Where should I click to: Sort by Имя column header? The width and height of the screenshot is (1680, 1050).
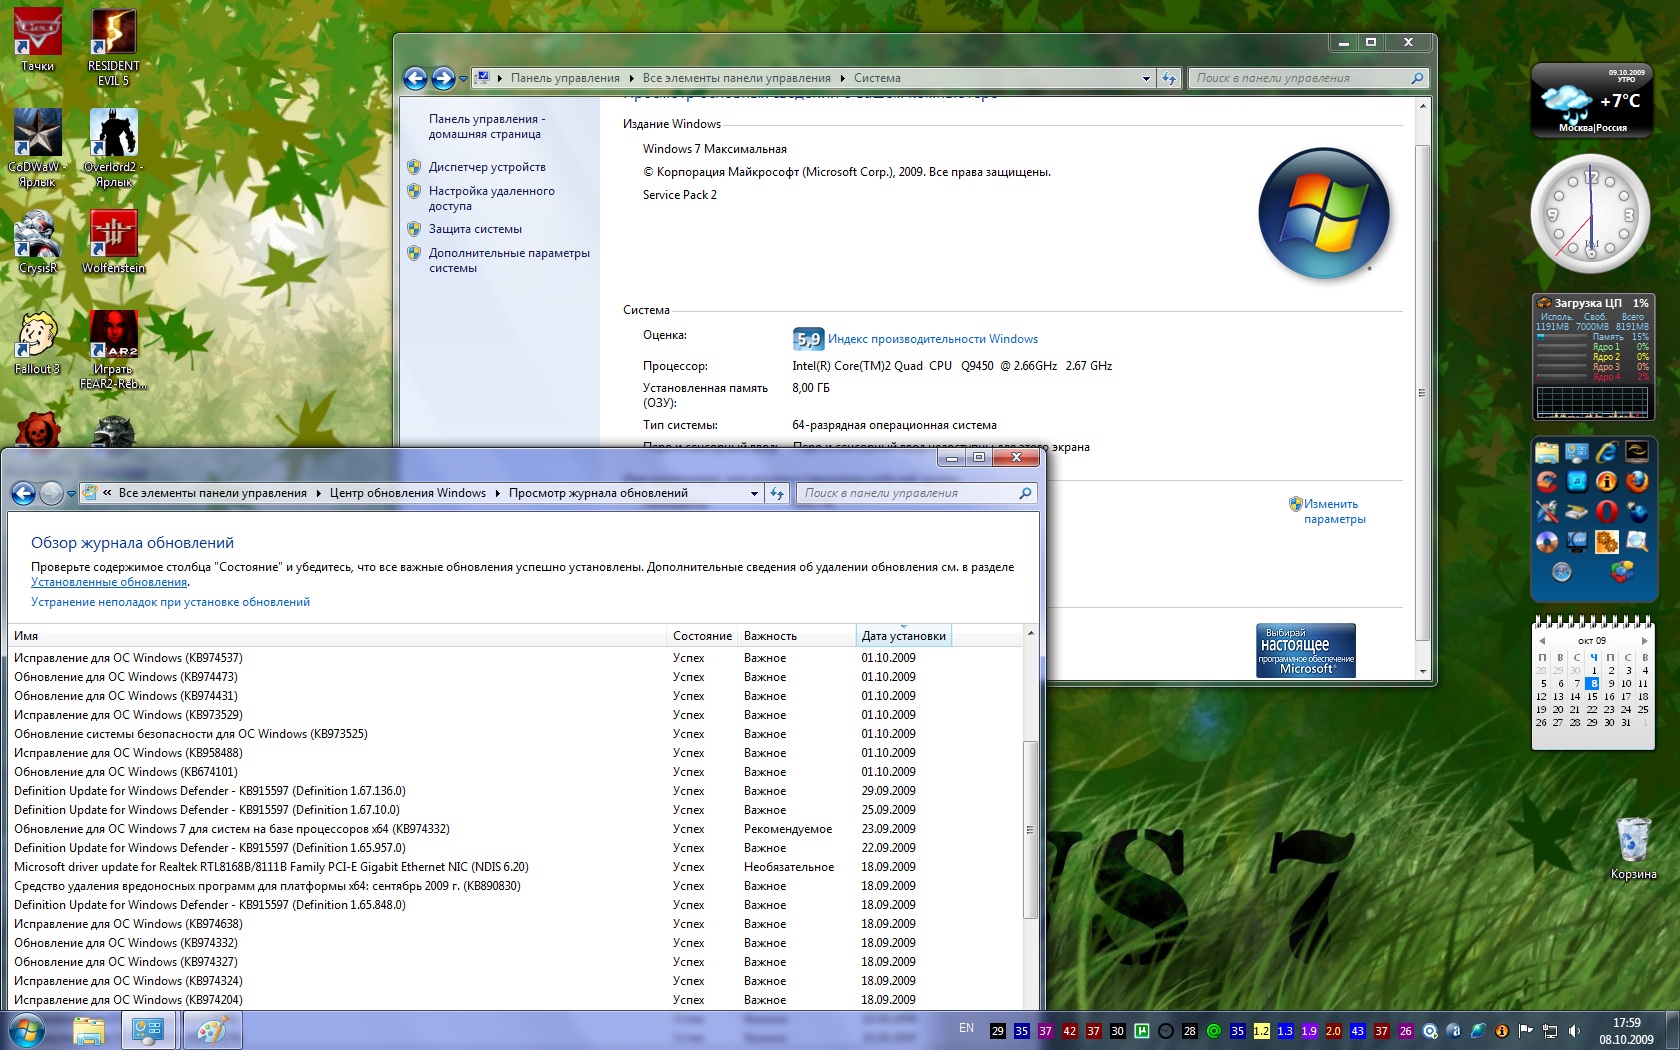[338, 636]
